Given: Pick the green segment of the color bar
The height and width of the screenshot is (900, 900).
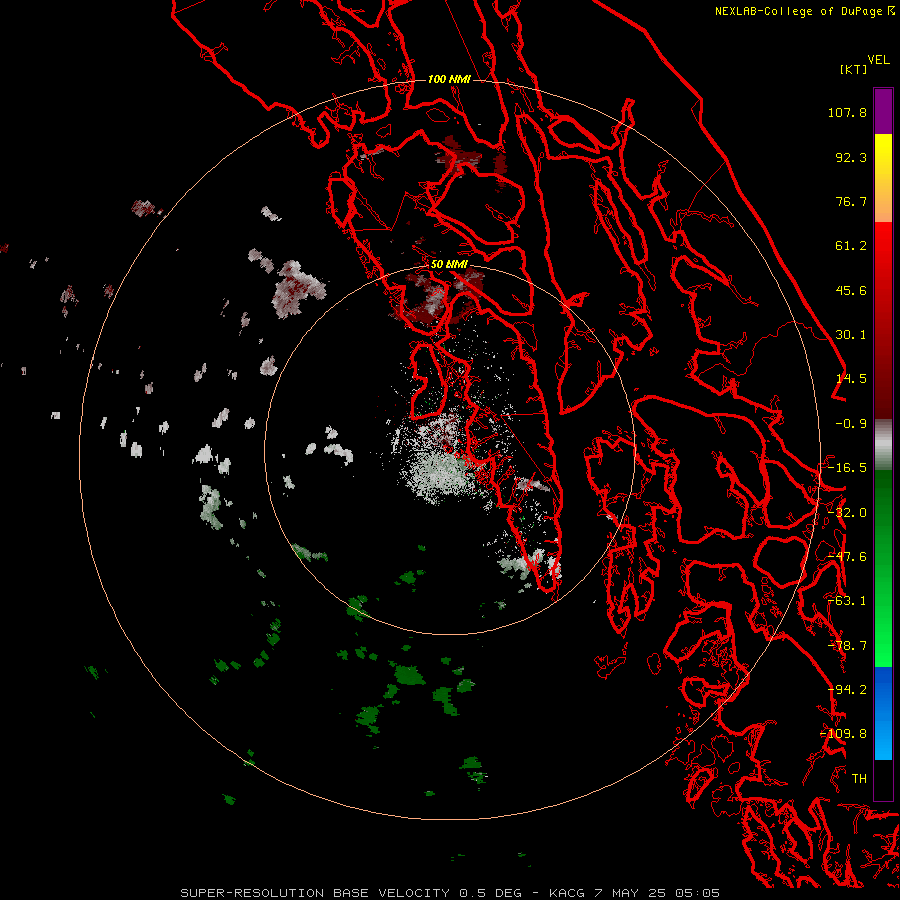Looking at the screenshot, I should 883,568.
